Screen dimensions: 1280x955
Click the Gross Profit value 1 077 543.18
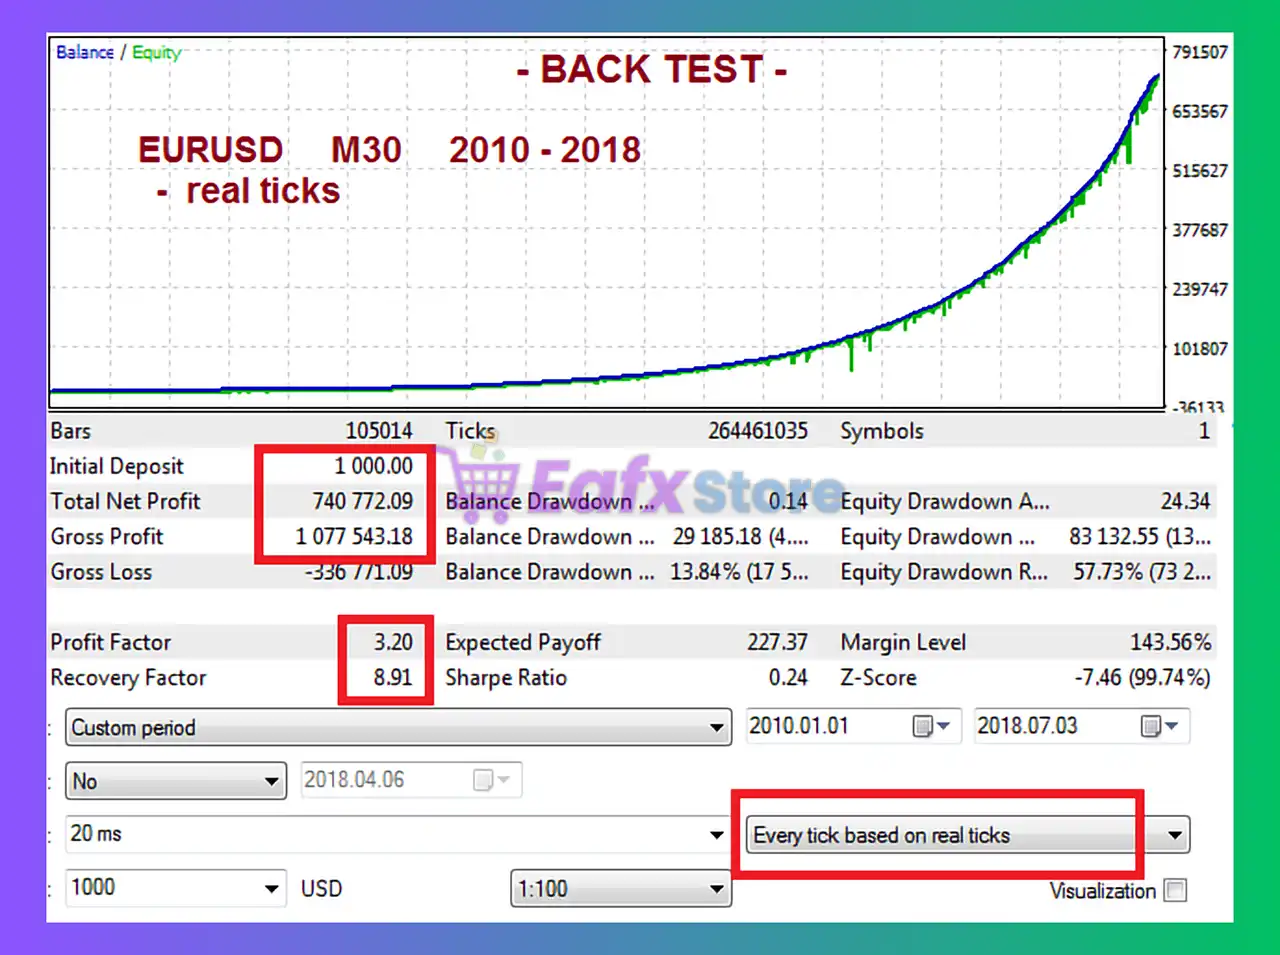tap(354, 536)
